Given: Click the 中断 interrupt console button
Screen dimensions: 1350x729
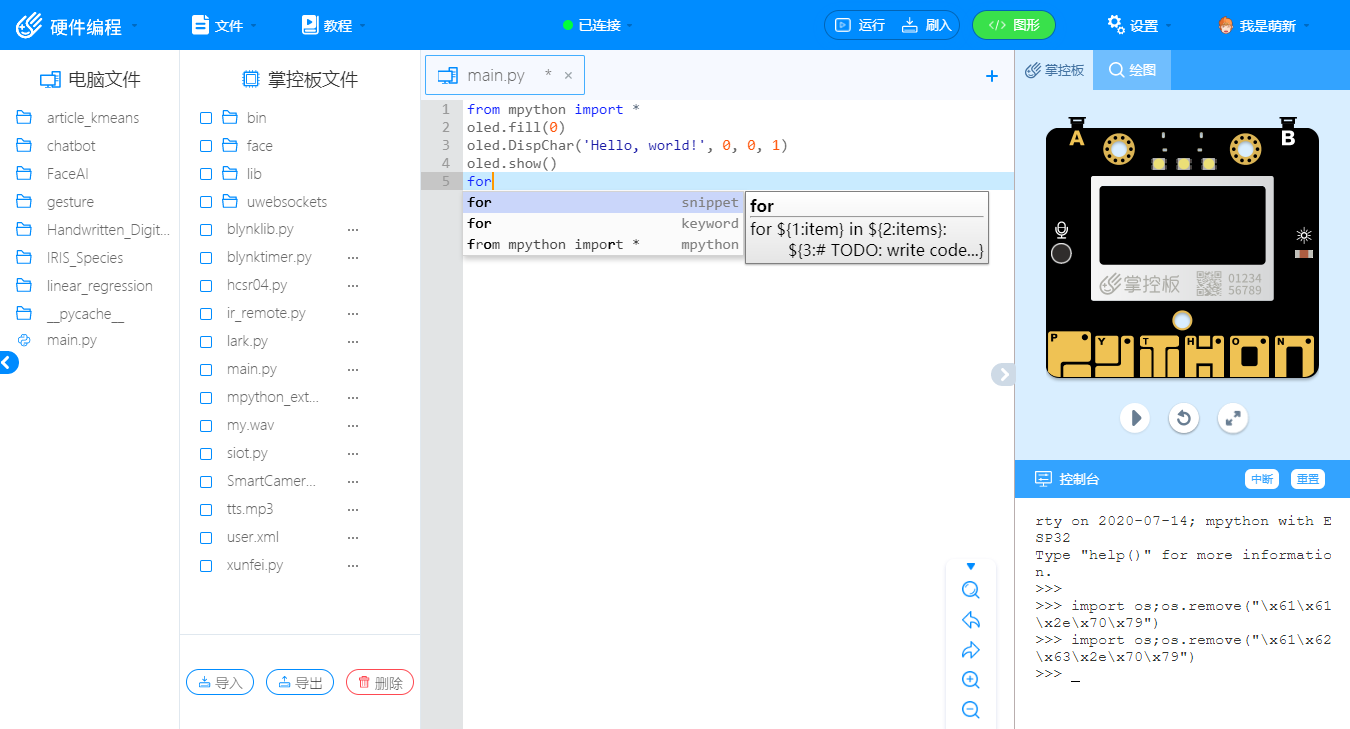Looking at the screenshot, I should pyautogui.click(x=1262, y=479).
